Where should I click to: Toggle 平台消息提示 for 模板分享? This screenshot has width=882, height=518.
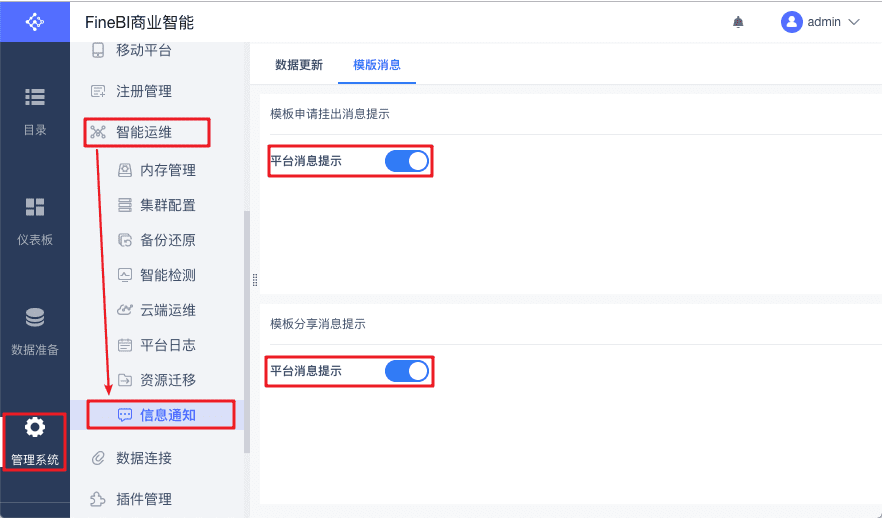[x=406, y=371]
